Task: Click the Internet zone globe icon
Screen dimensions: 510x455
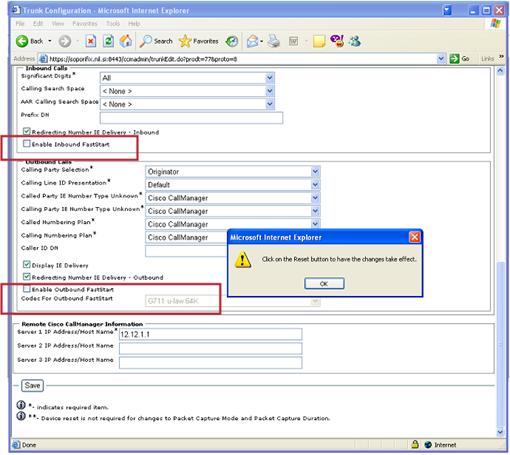Action: 428,445
